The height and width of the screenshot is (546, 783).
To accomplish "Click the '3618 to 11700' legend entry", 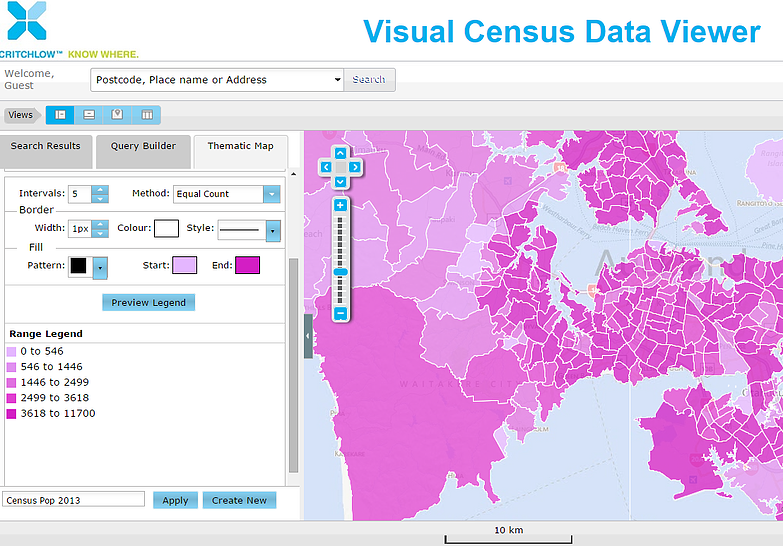I will (x=51, y=413).
